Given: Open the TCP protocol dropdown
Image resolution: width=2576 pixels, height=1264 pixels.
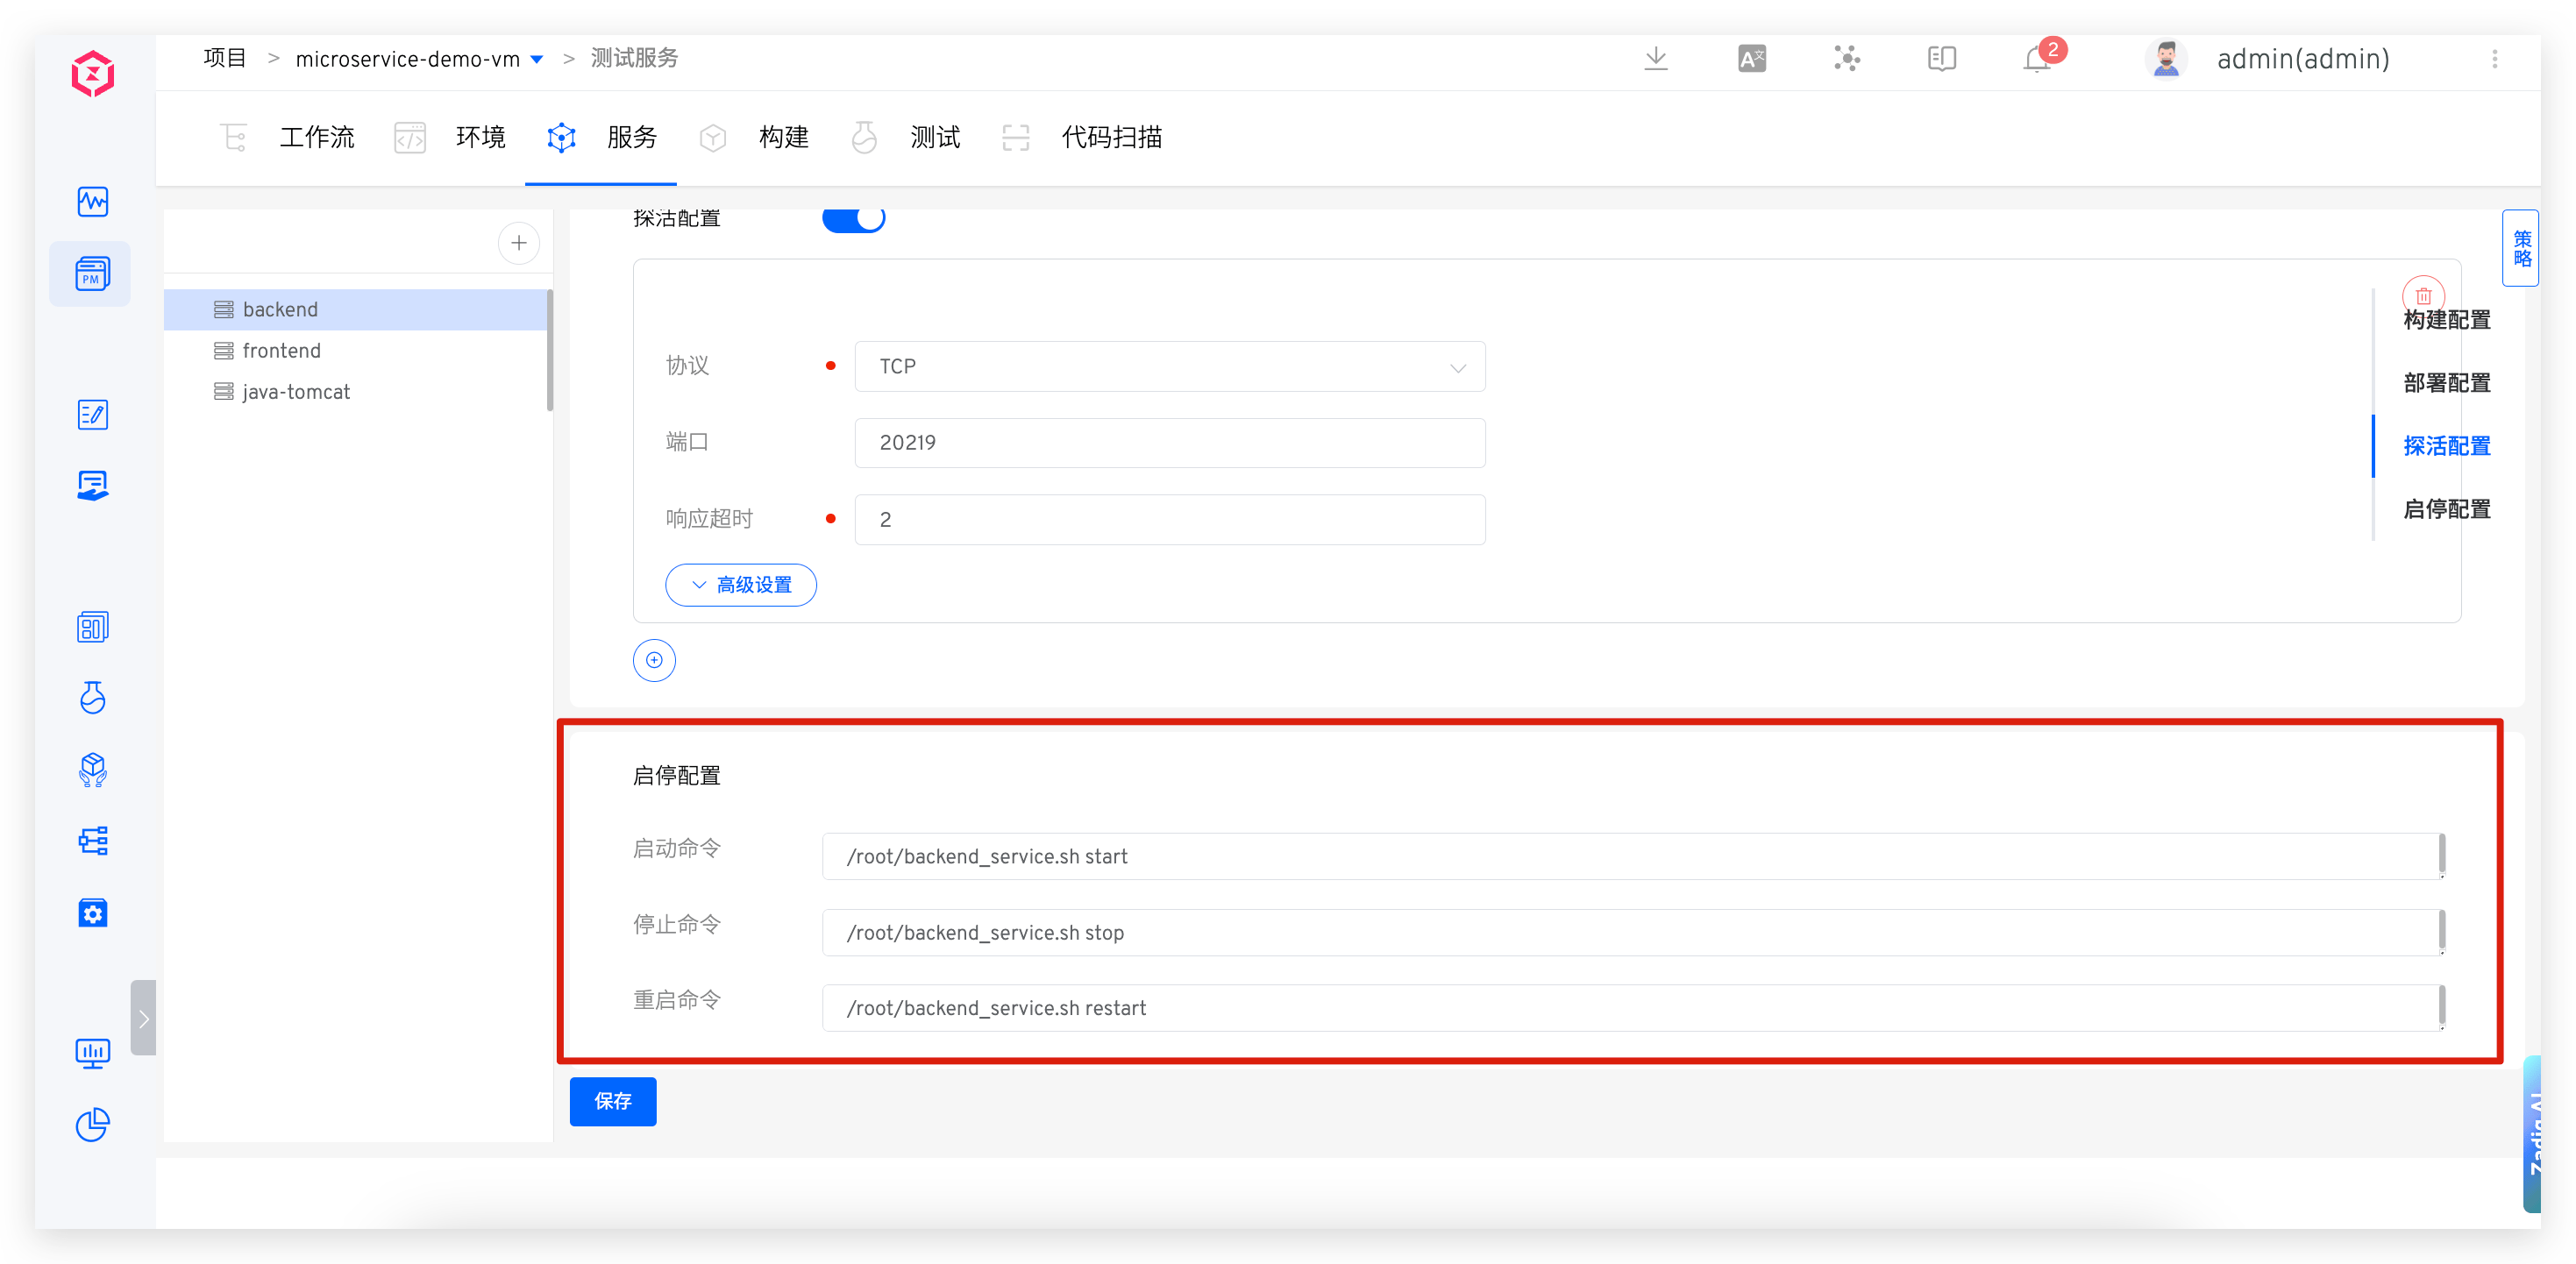Looking at the screenshot, I should tap(1170, 366).
